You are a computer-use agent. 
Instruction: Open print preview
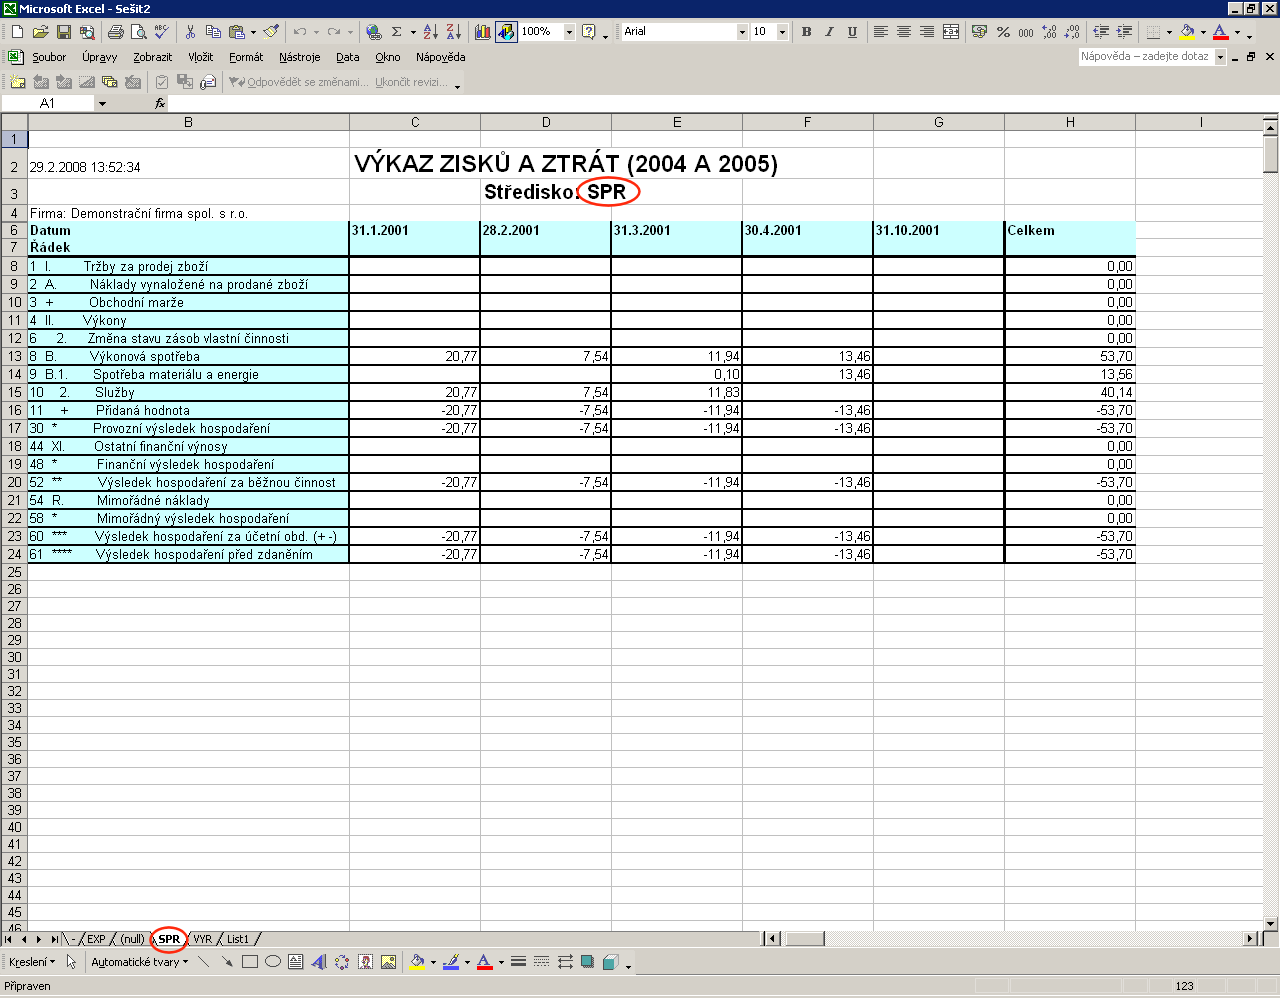[138, 32]
